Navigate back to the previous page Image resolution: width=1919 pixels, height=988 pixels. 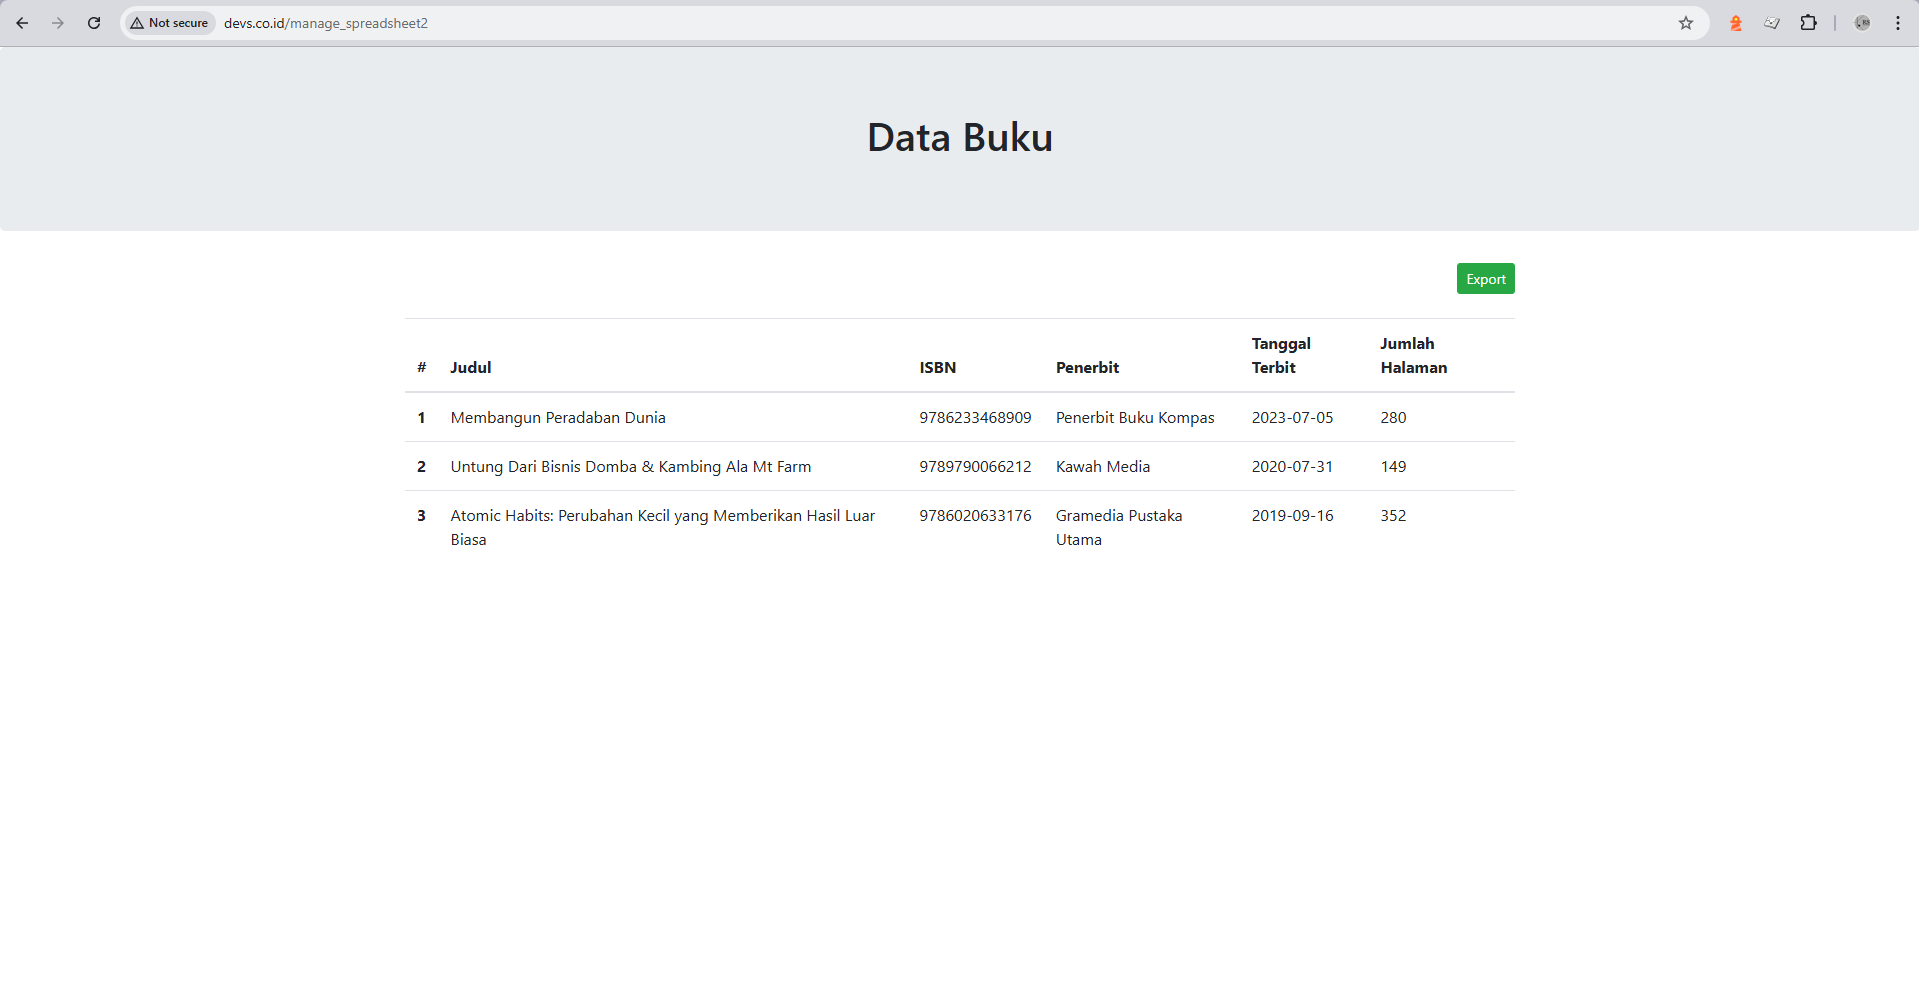pyautogui.click(x=21, y=22)
